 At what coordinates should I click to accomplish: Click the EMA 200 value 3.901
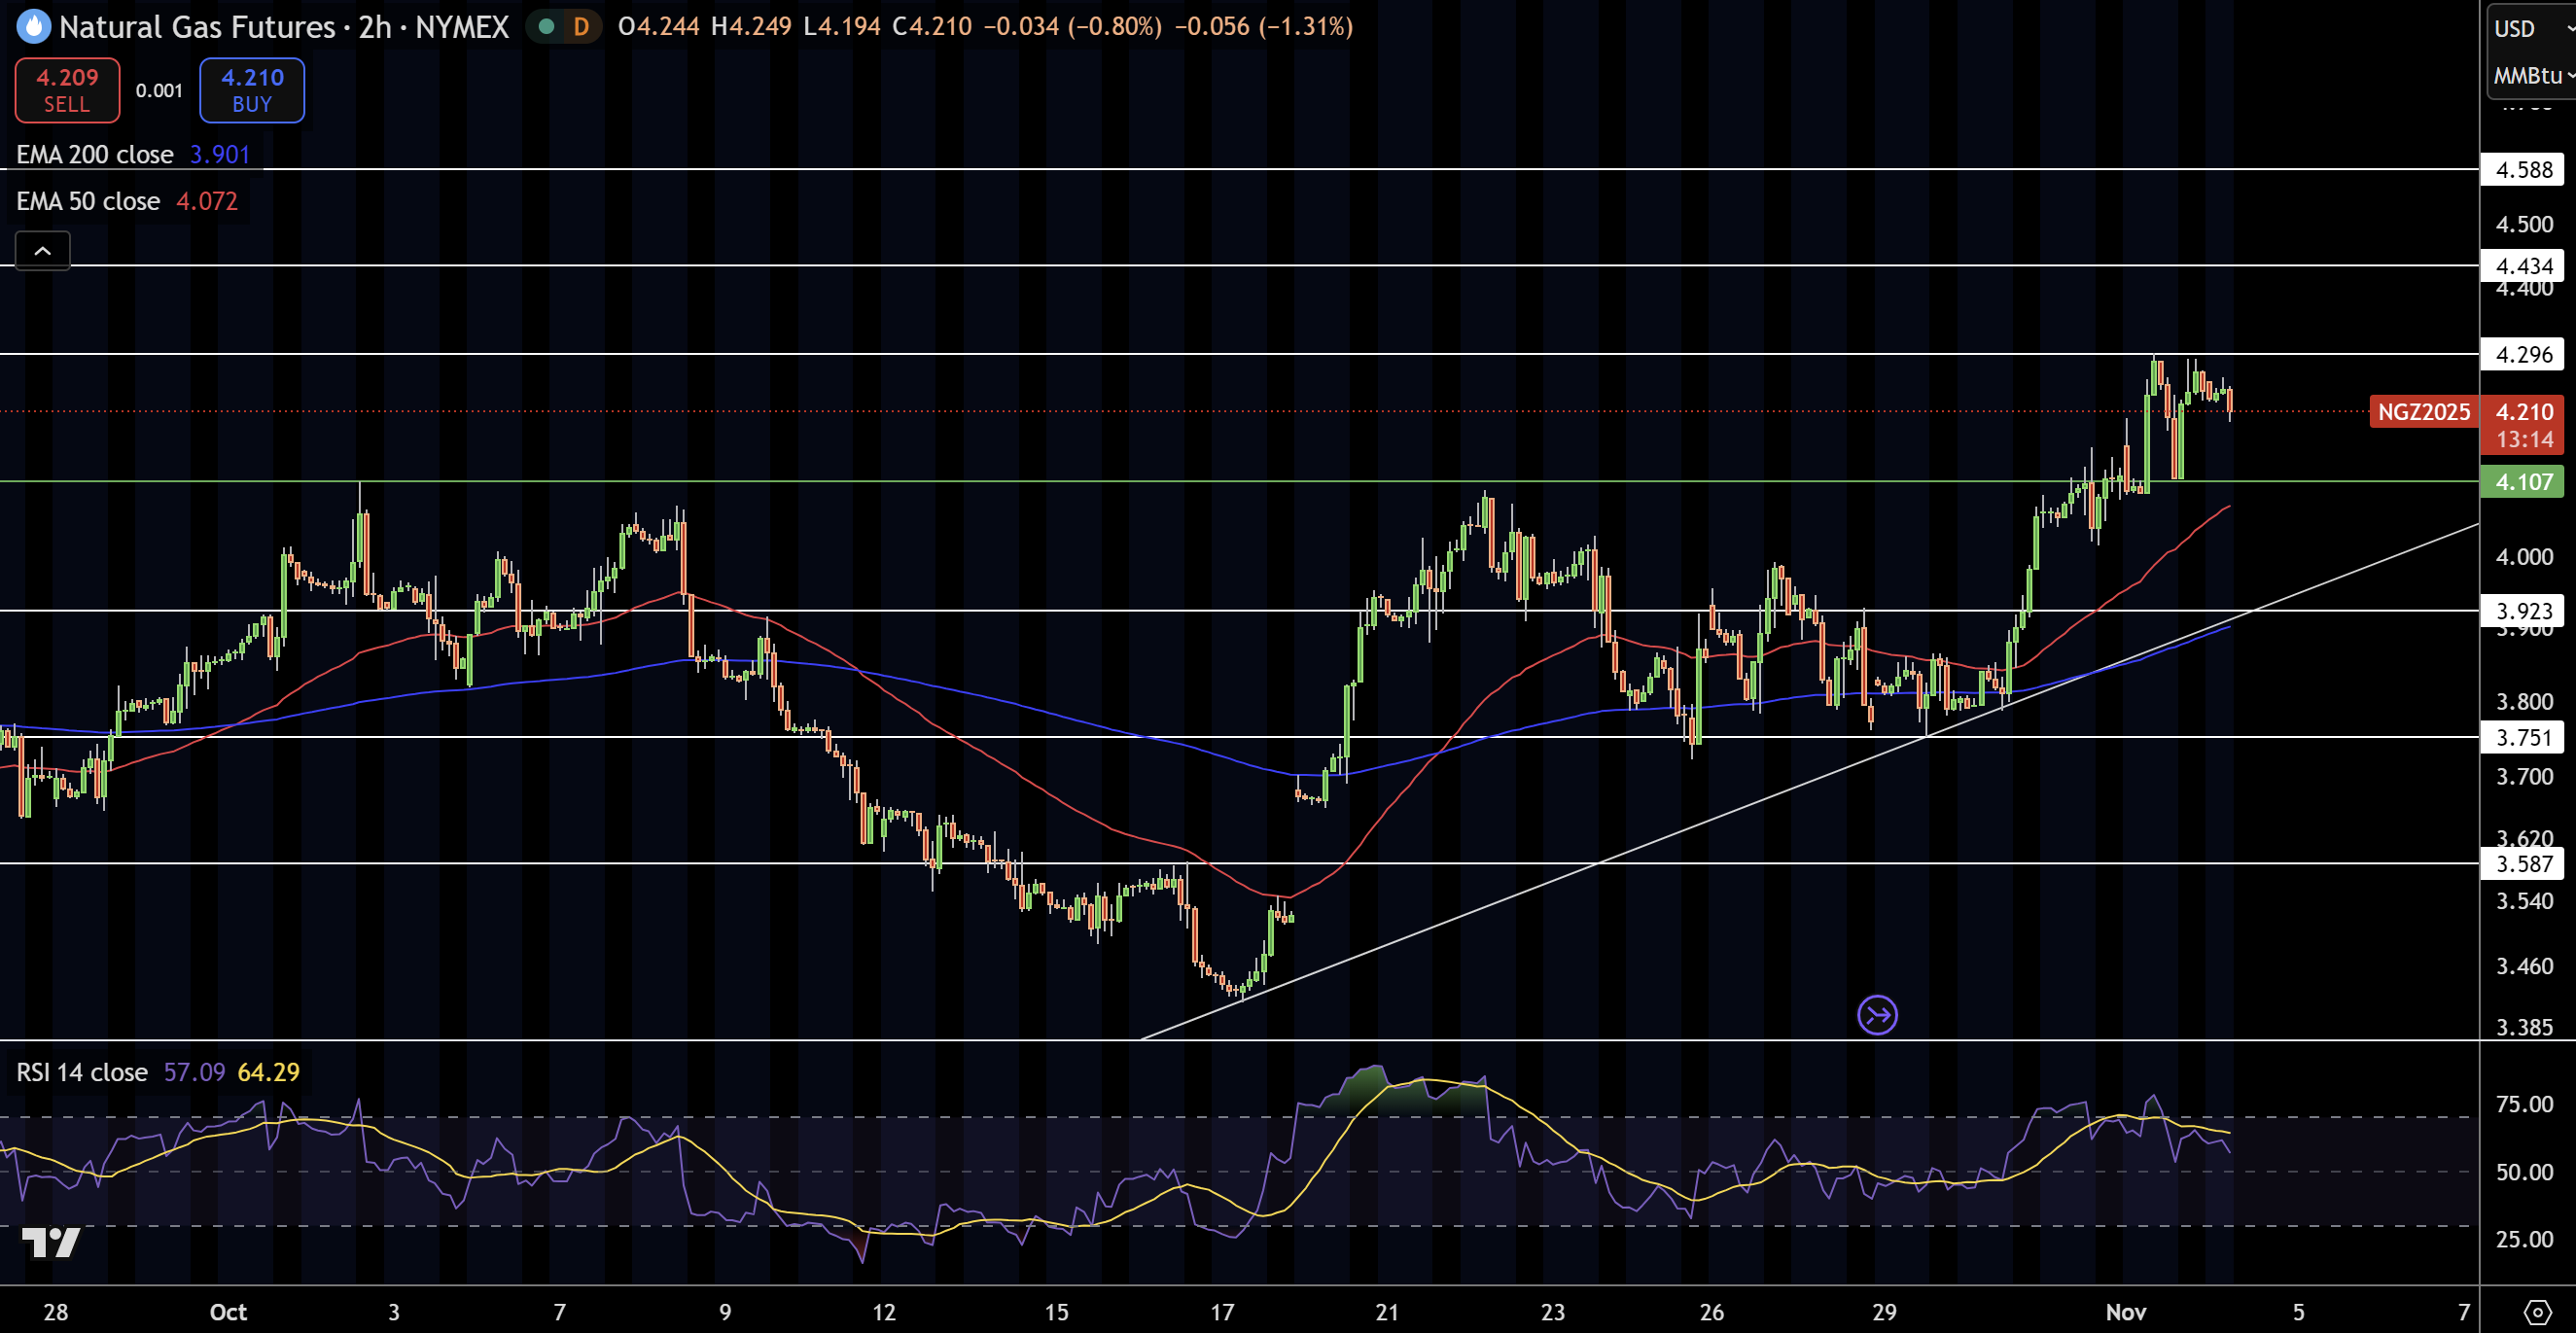220,154
